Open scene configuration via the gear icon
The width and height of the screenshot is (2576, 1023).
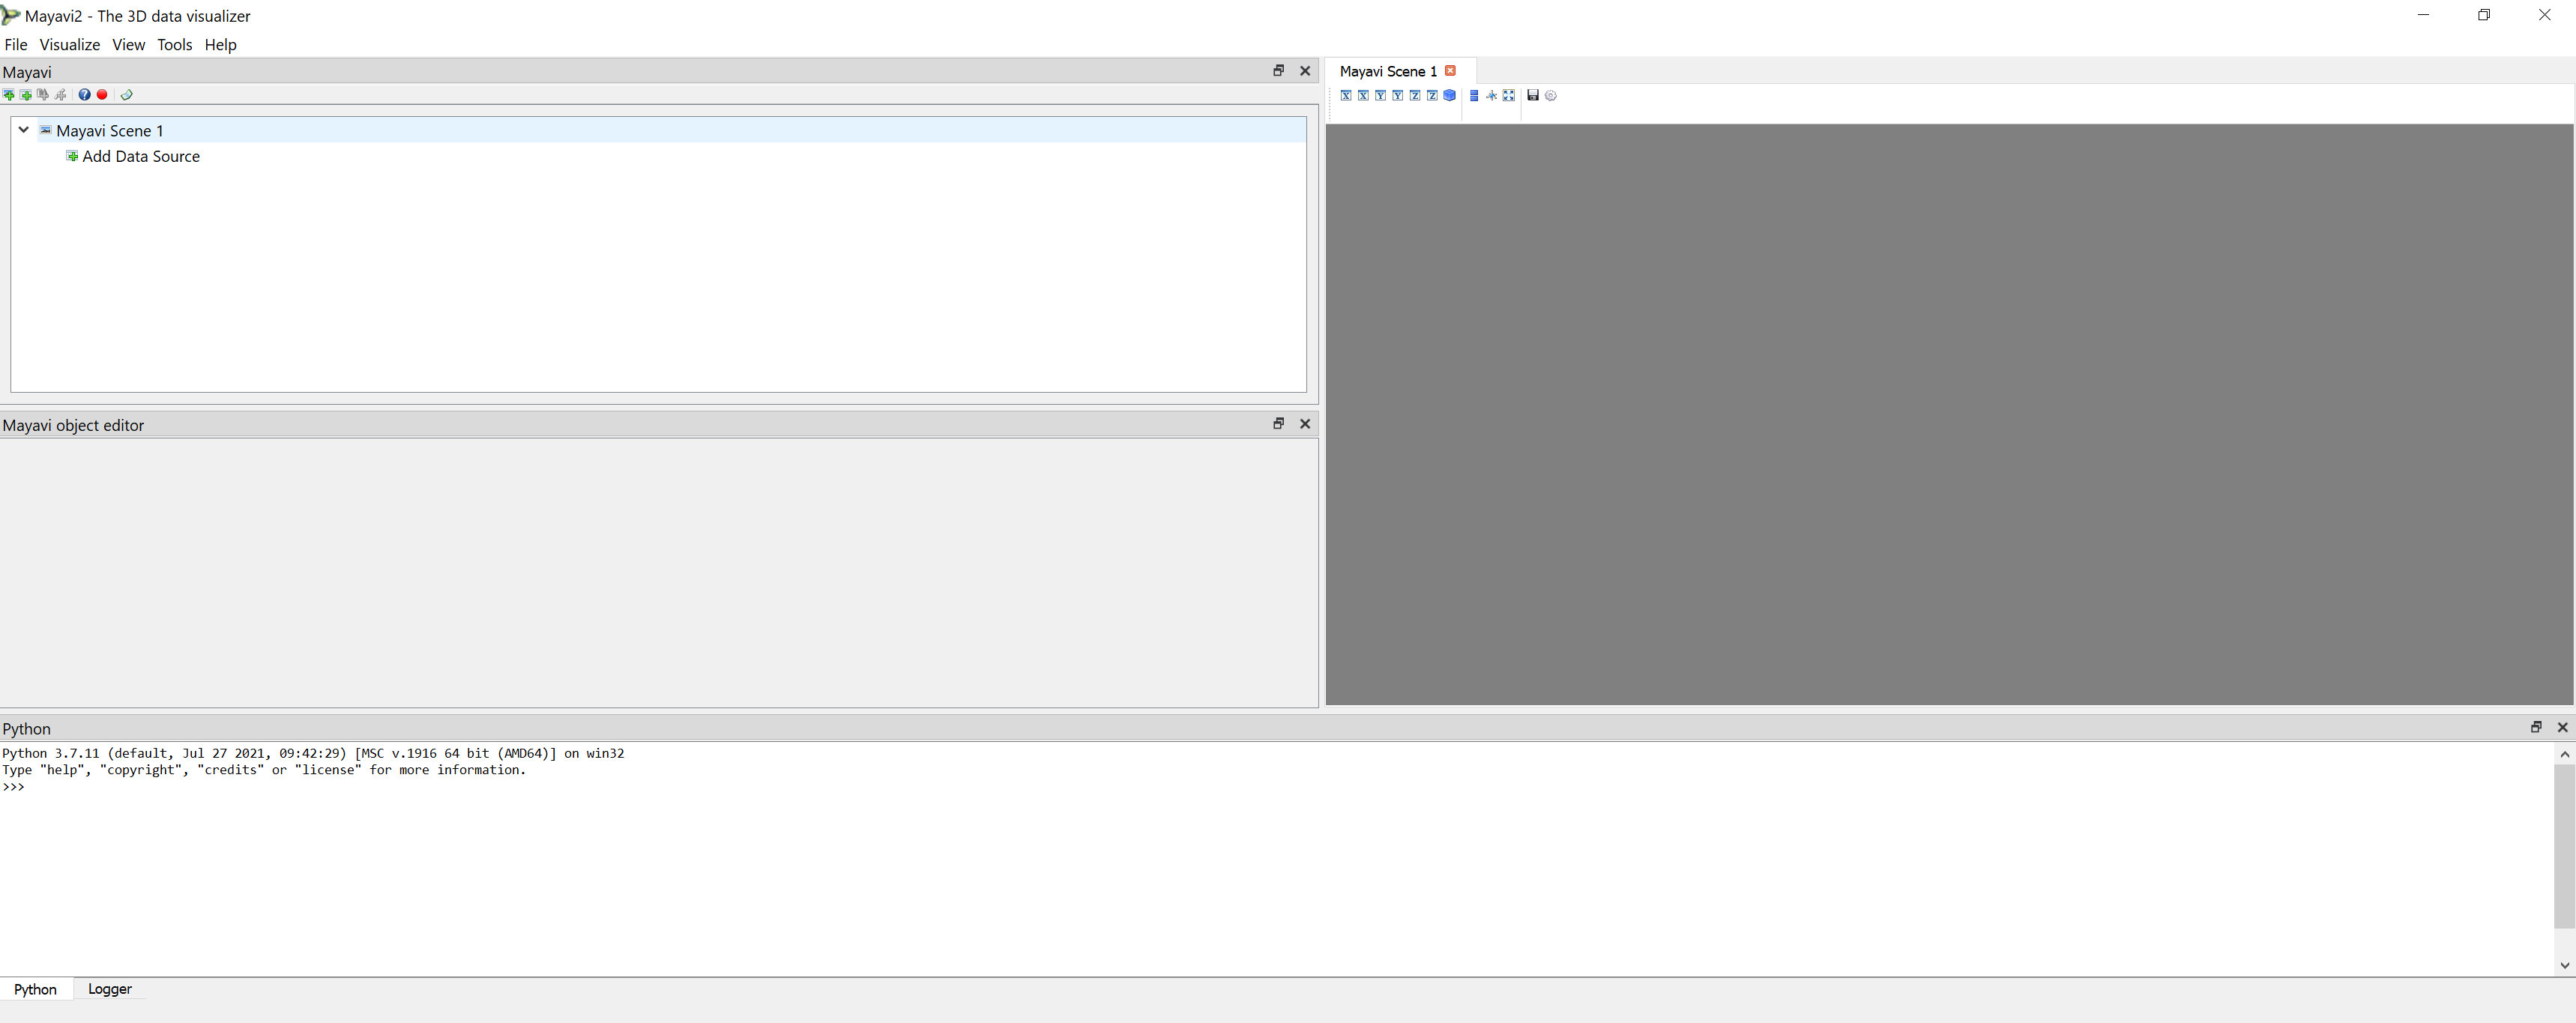[1550, 96]
